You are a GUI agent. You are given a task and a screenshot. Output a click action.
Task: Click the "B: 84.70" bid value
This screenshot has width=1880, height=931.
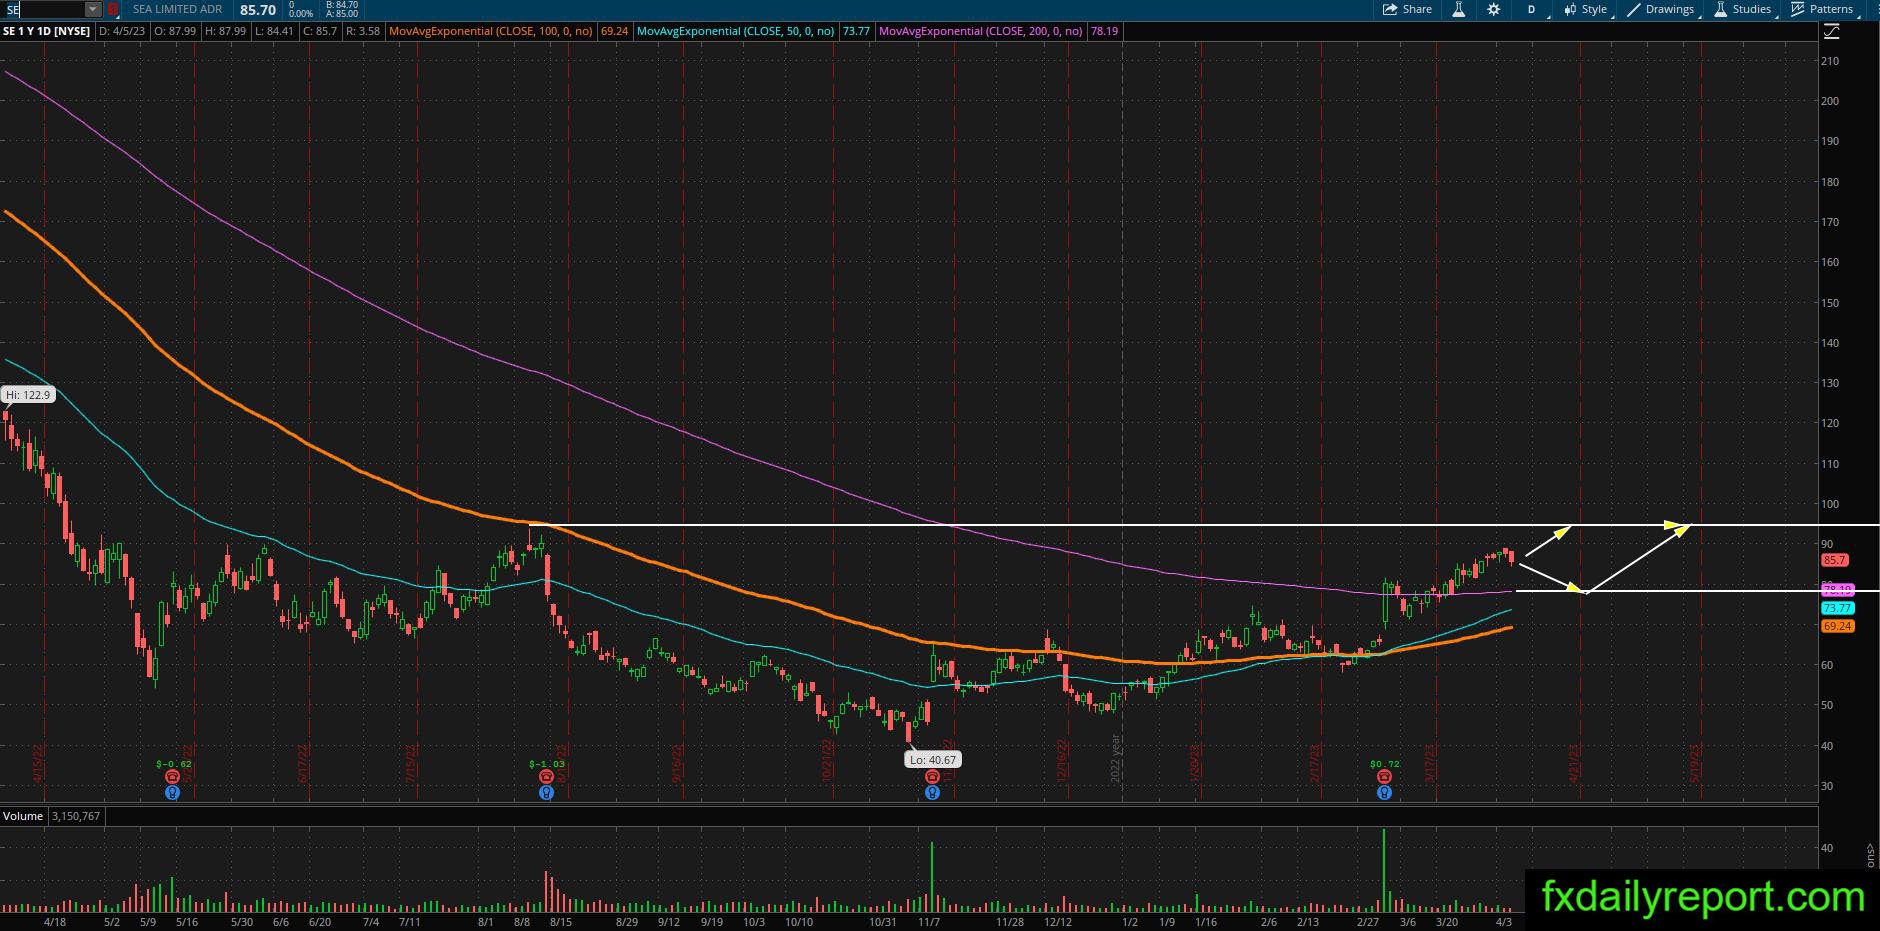(342, 5)
